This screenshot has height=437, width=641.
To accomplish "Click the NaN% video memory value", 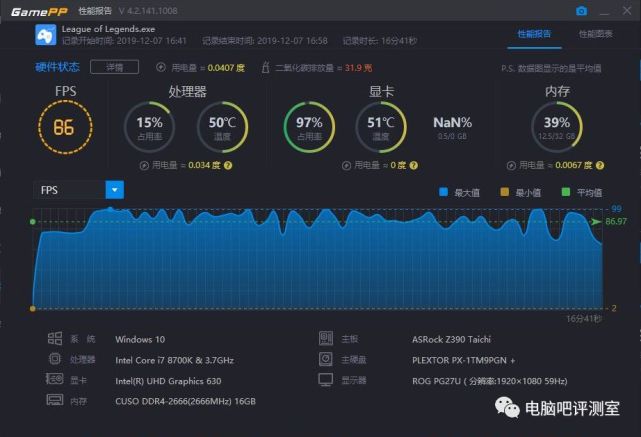I will [453, 122].
